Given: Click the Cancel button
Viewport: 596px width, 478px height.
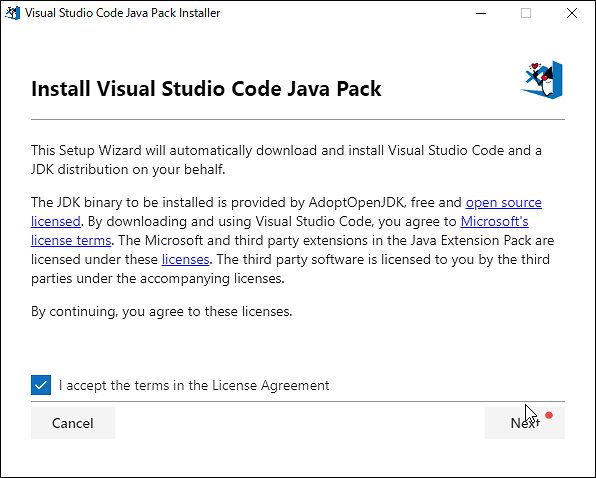Looking at the screenshot, I should tap(73, 423).
